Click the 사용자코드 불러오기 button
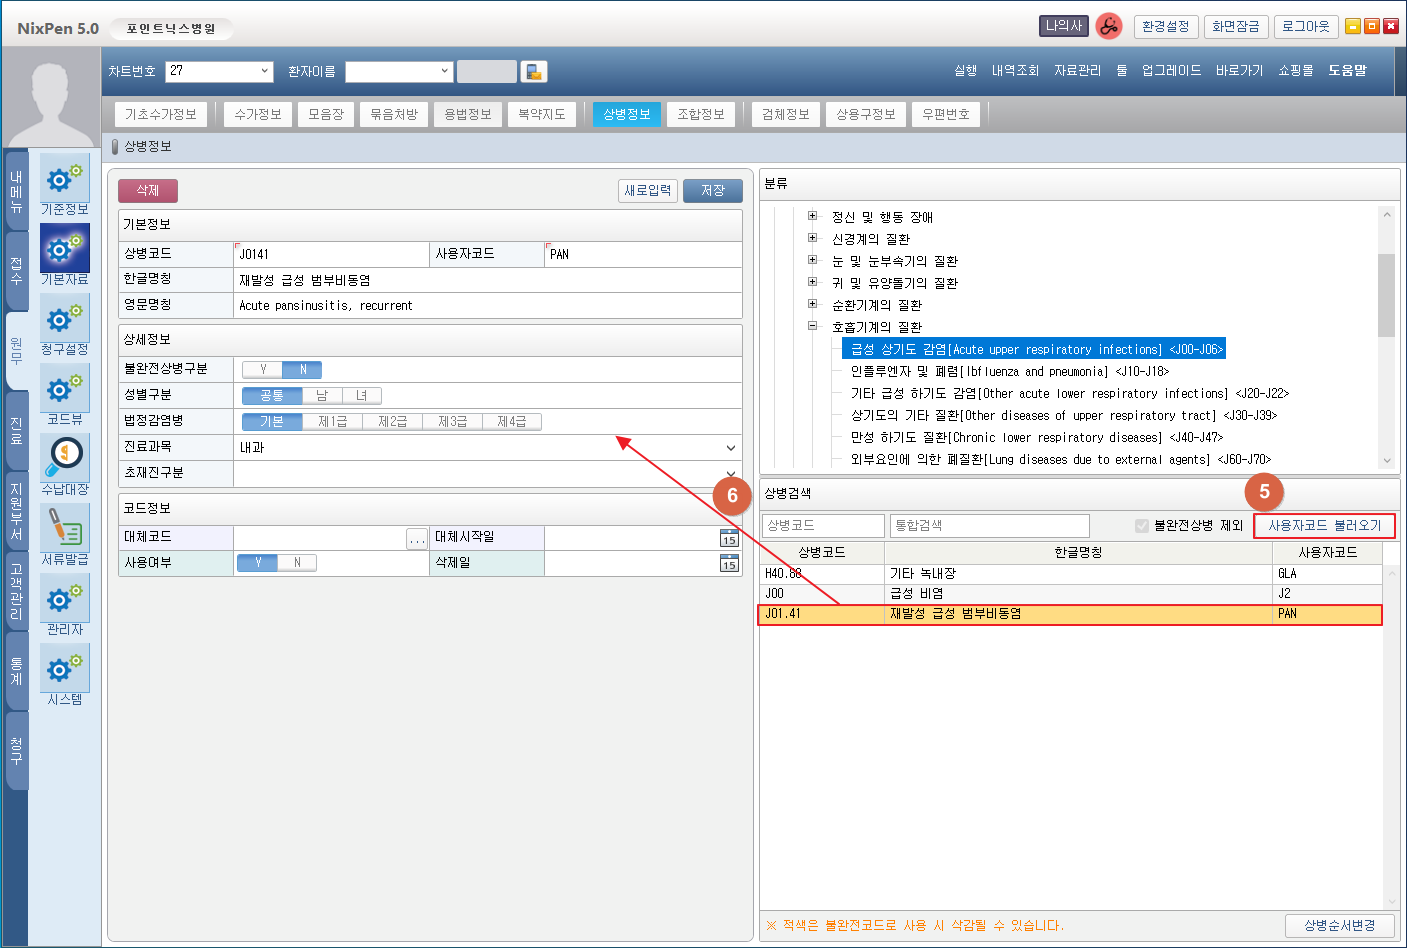Viewport: 1407px width, 948px height. [1324, 526]
